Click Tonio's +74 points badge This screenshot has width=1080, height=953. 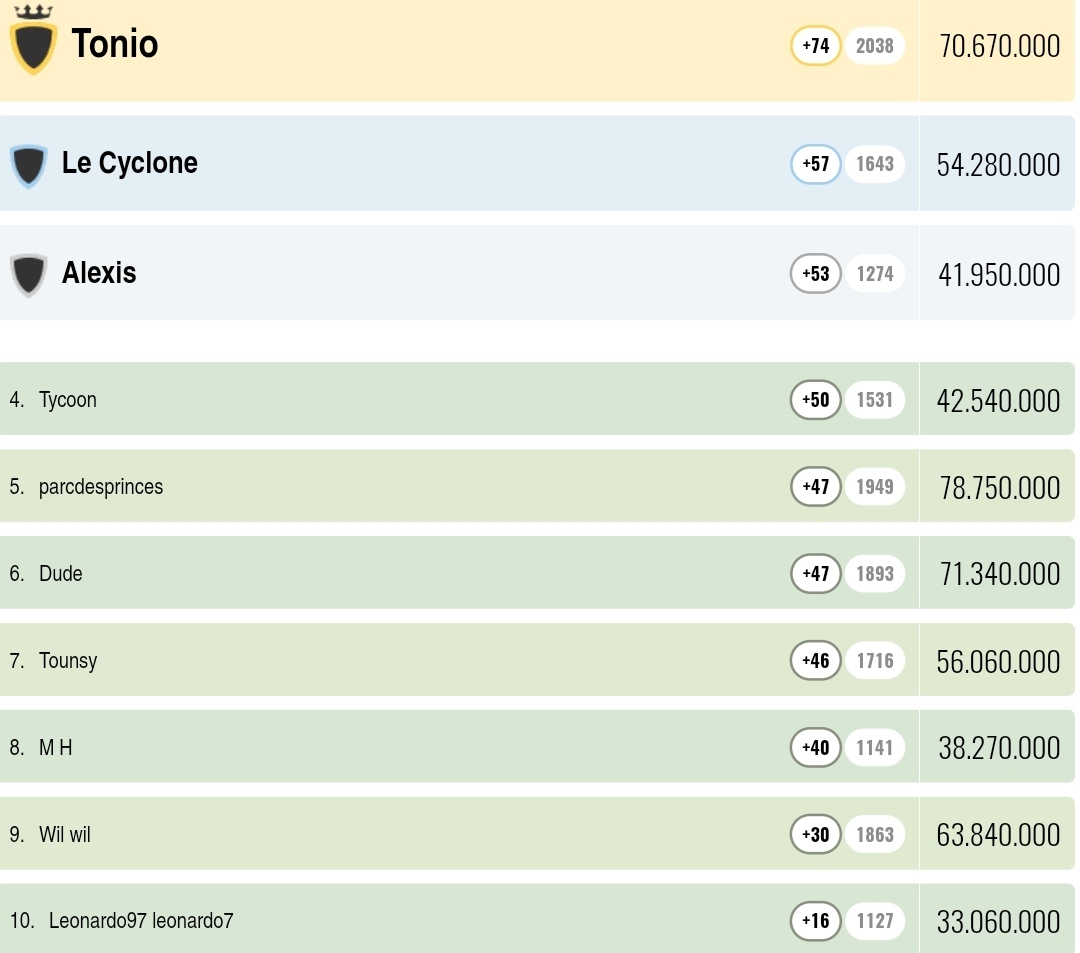(816, 46)
